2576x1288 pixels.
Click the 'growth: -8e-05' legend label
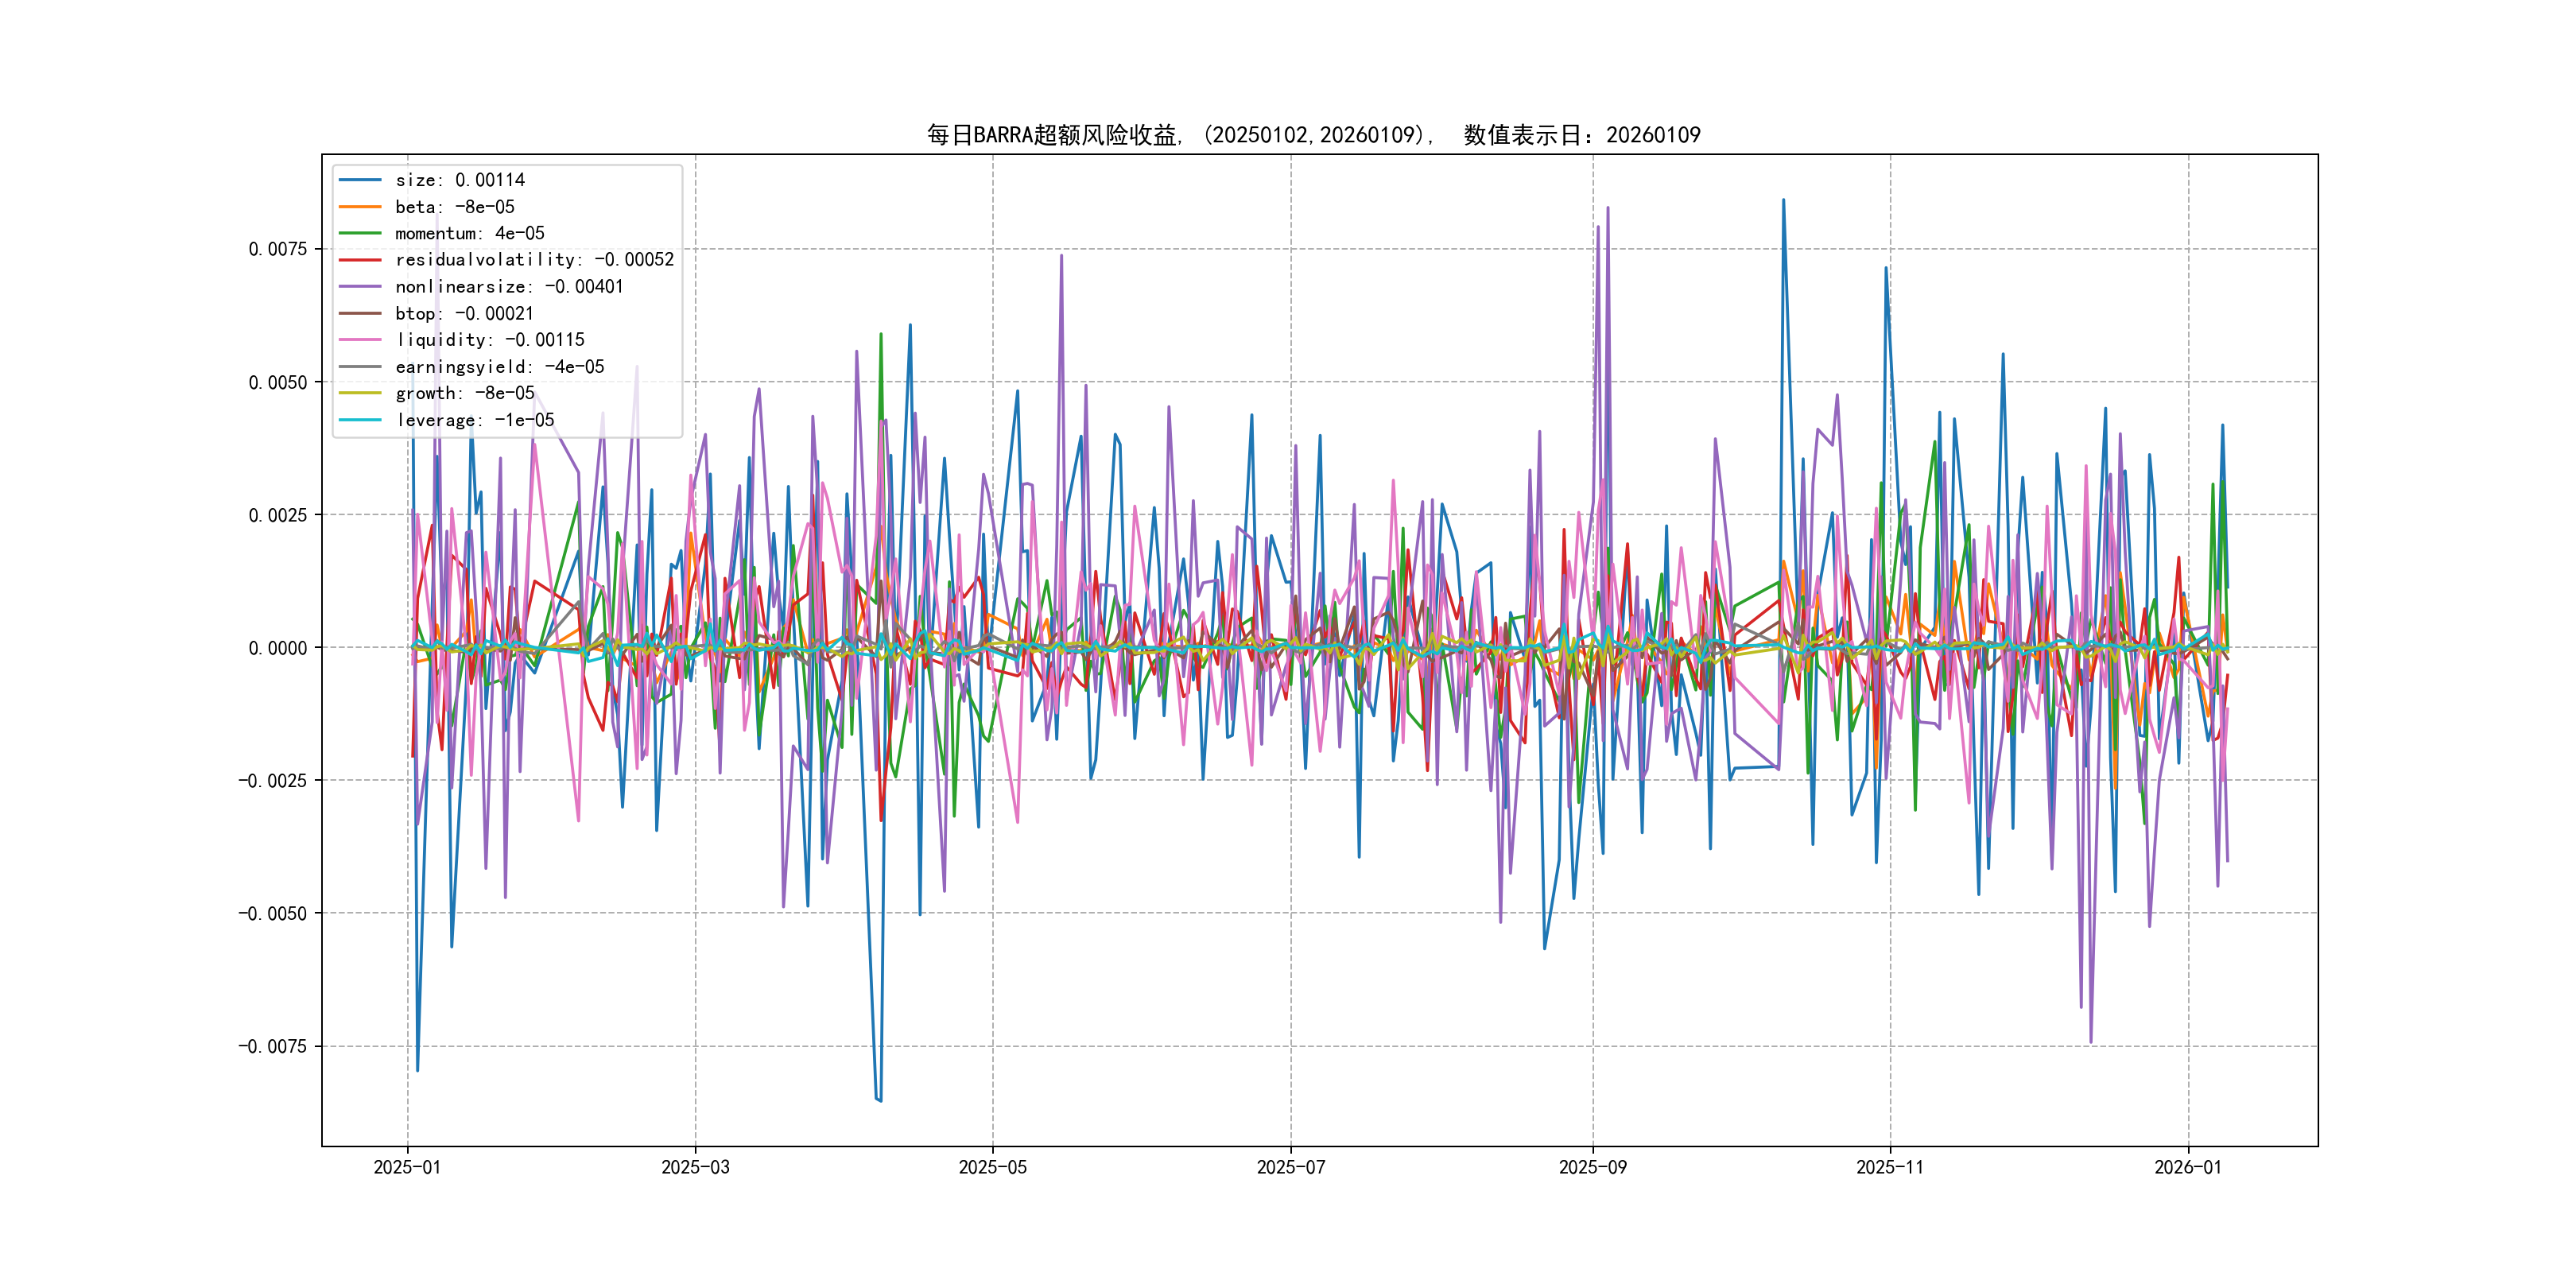click(x=464, y=393)
